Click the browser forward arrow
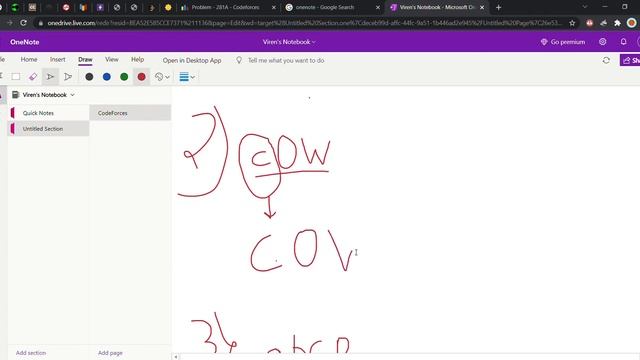Viewport: 640px width, 360px height. click(9, 23)
